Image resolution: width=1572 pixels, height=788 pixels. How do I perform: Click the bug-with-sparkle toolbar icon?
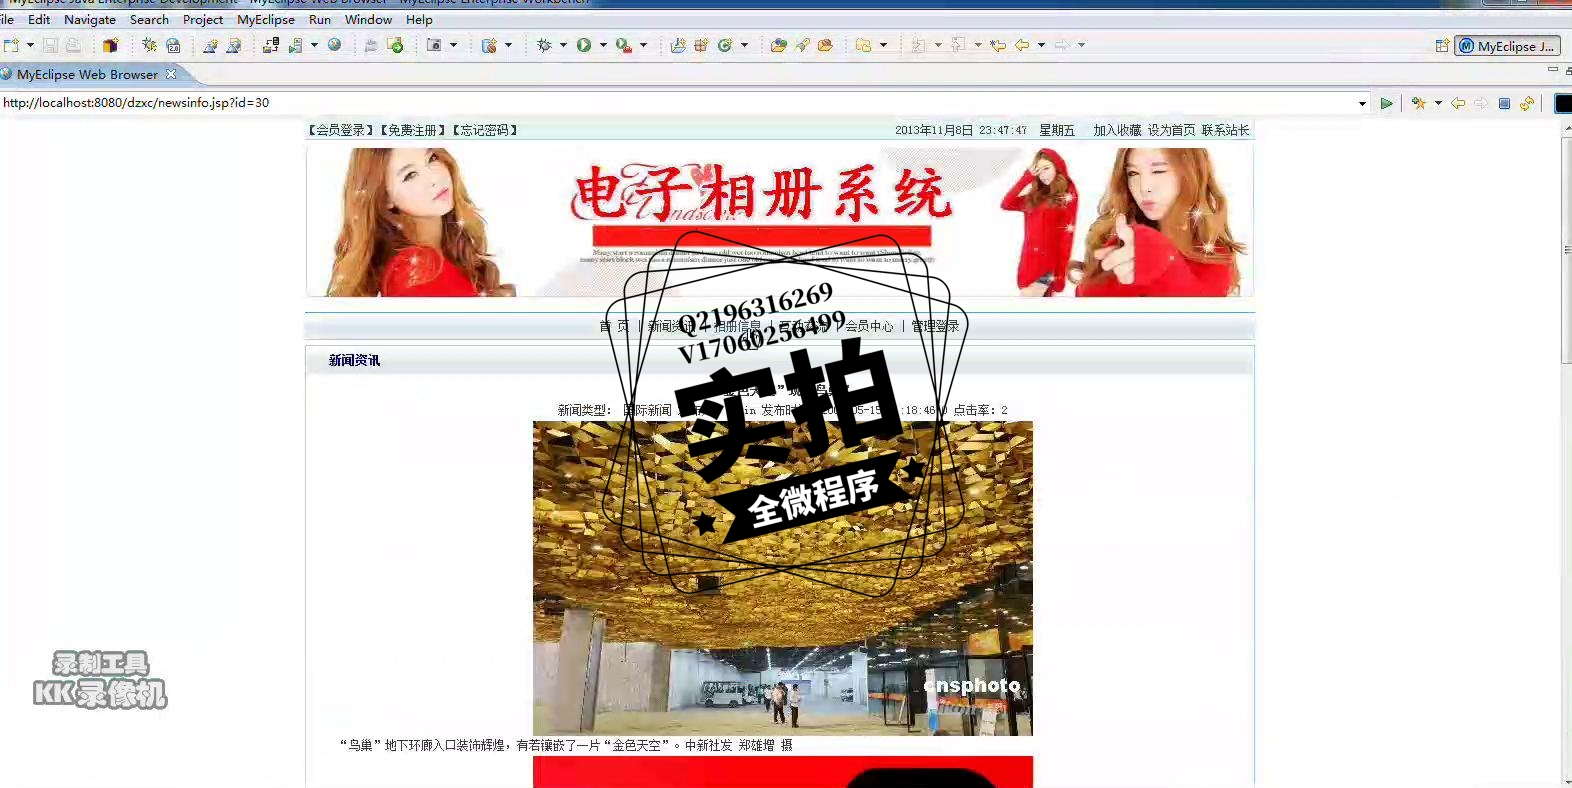149,45
